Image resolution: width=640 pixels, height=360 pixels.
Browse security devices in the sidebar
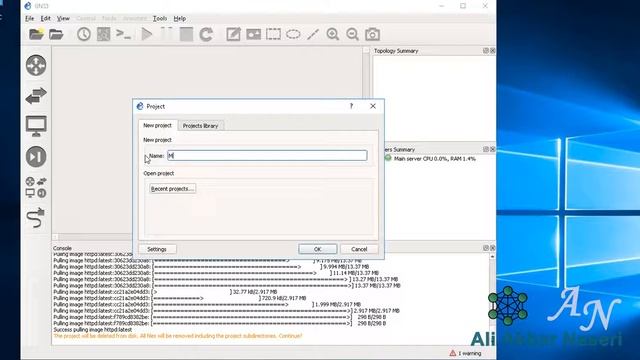(x=36, y=156)
